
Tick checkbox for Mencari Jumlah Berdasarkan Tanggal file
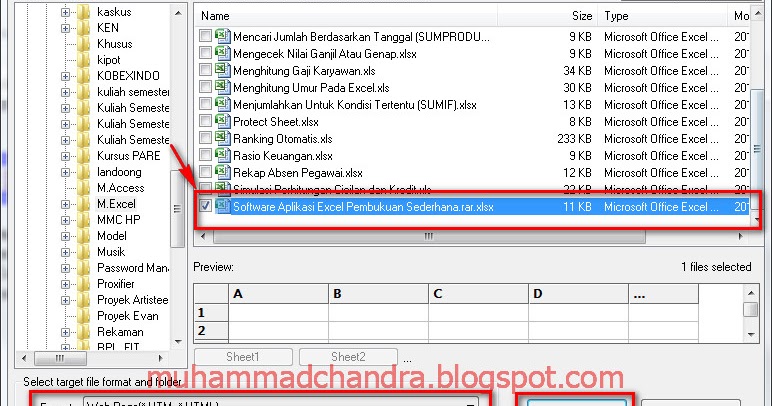[x=205, y=36]
